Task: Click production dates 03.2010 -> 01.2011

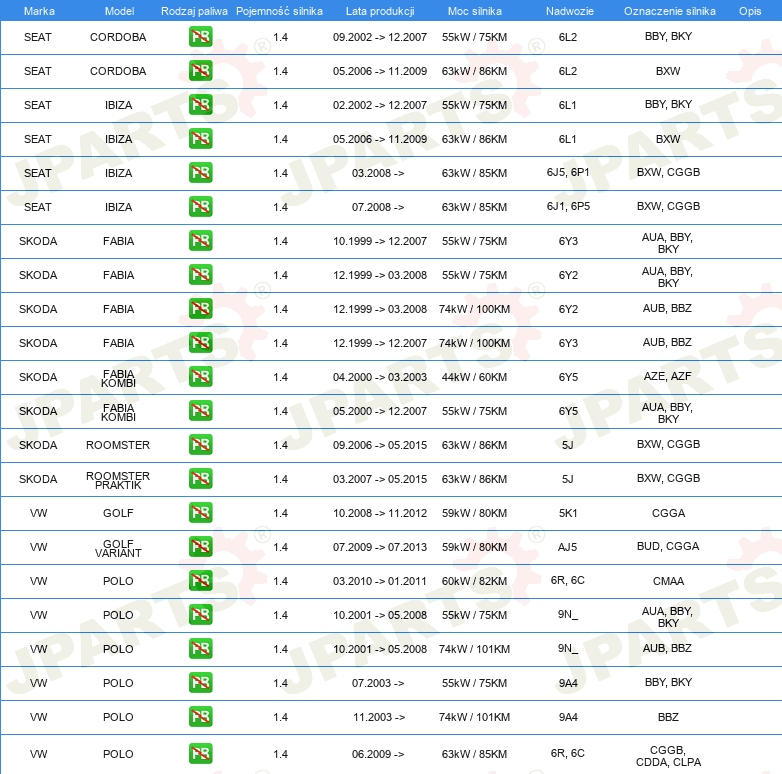Action: [380, 581]
